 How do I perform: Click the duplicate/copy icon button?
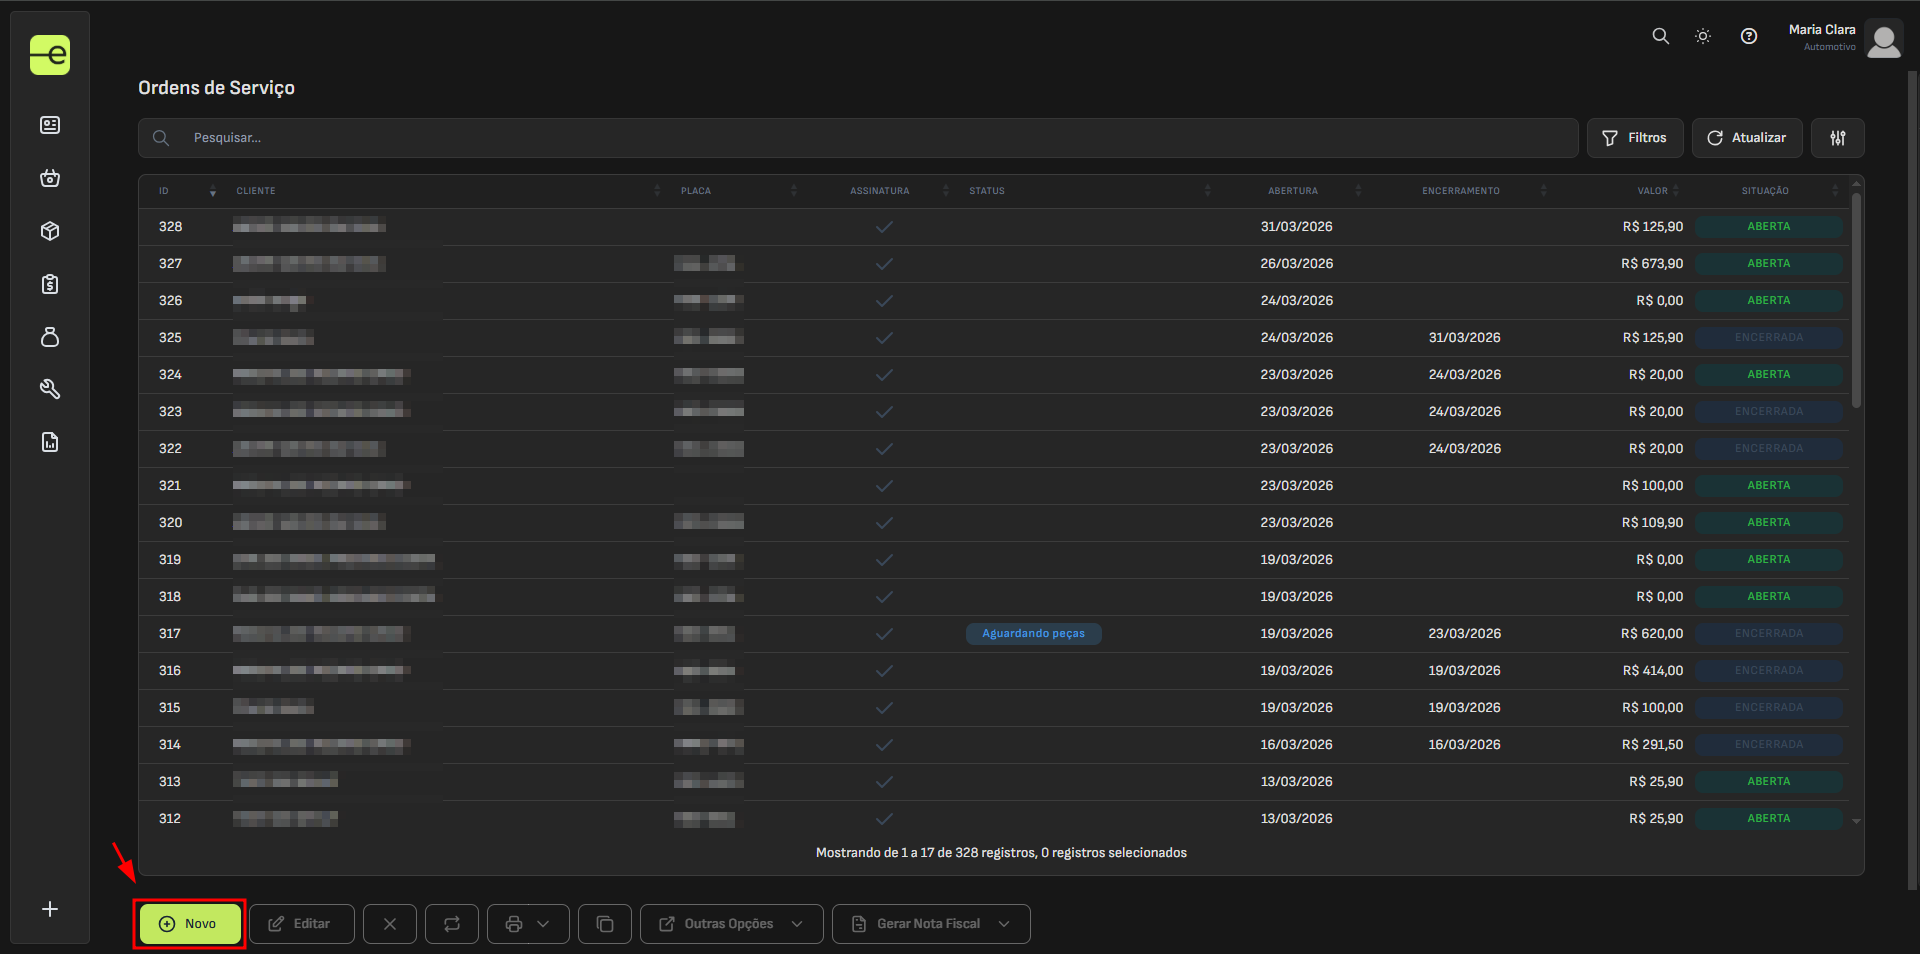(x=605, y=924)
